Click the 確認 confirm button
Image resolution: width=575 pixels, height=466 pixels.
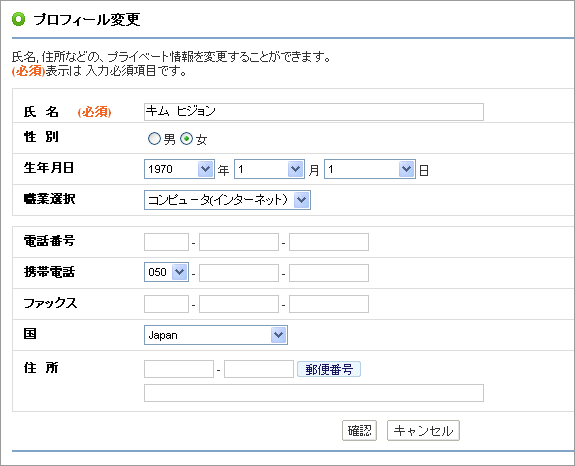pos(359,430)
